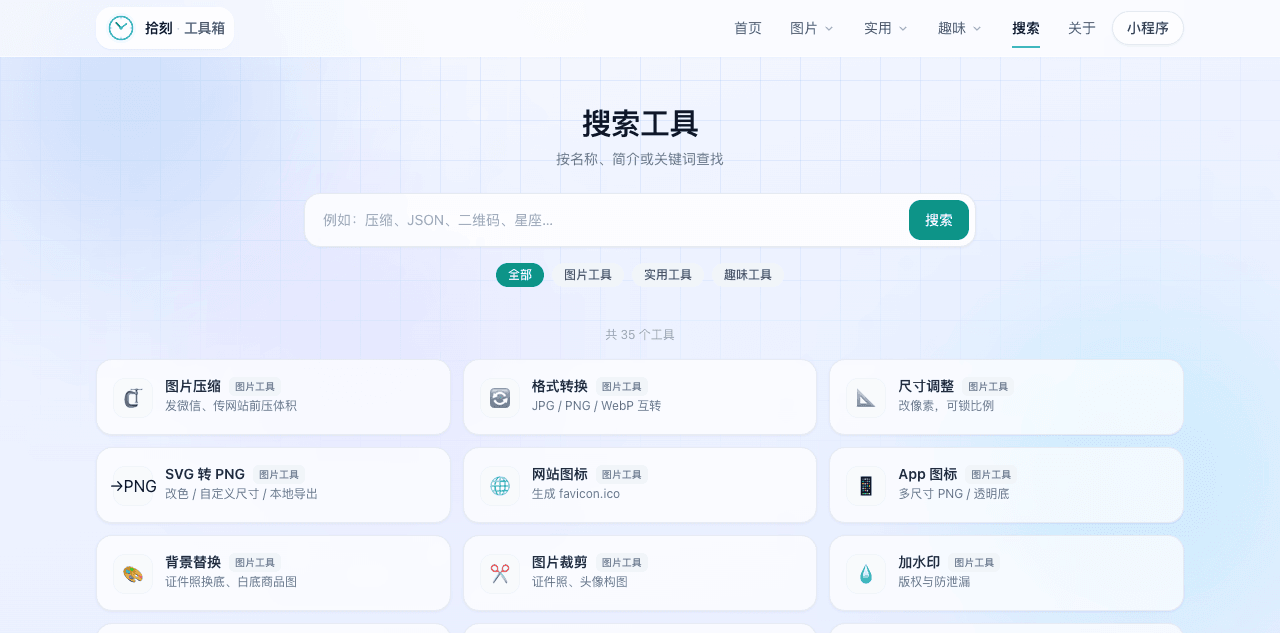This screenshot has width=1280, height=633.
Task: Open the SVG 转 PNG title
Action: 205,474
